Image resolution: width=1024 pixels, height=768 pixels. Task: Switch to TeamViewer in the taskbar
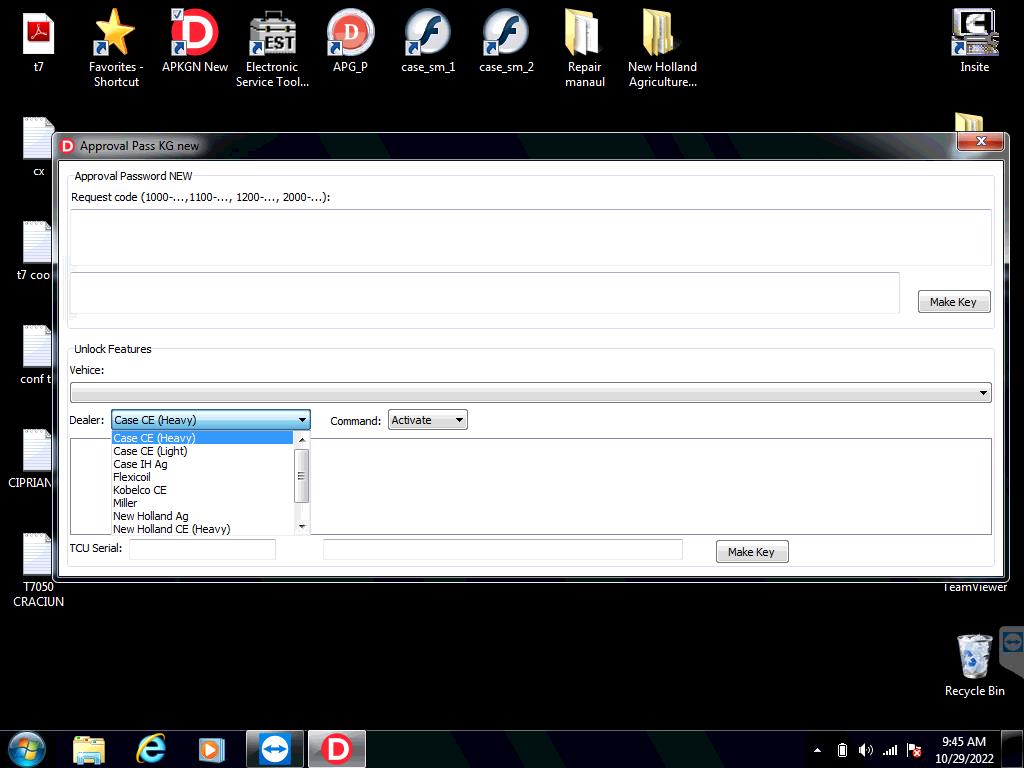(x=274, y=749)
